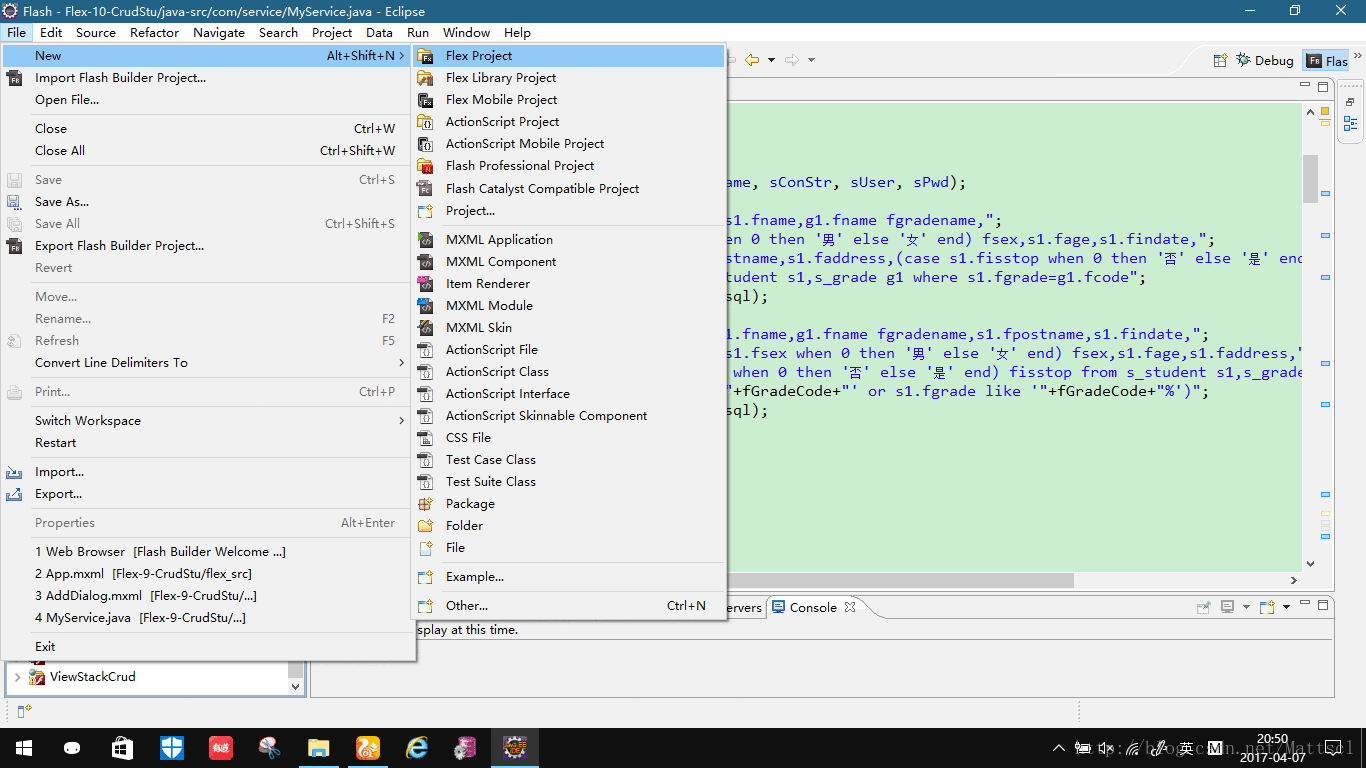The image size is (1366, 768).
Task: Open the forward navigation history dropdown
Action: 811,60
